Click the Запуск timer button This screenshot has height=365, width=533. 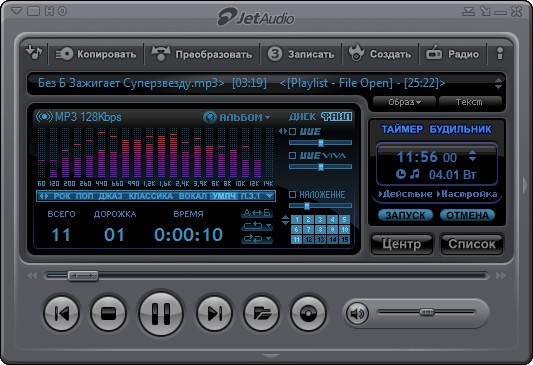(405, 215)
